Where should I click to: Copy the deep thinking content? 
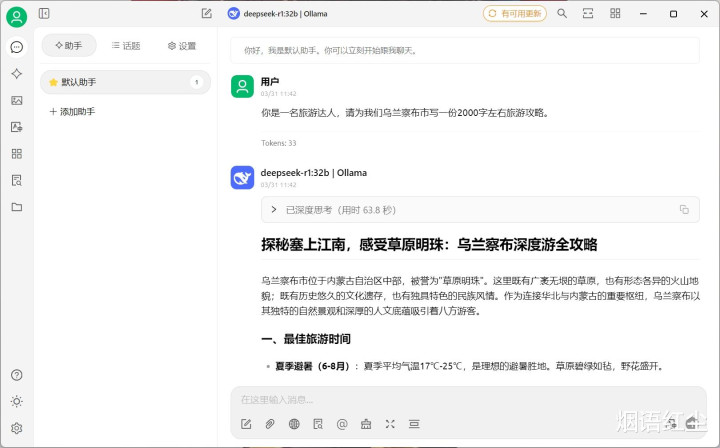[x=684, y=209]
